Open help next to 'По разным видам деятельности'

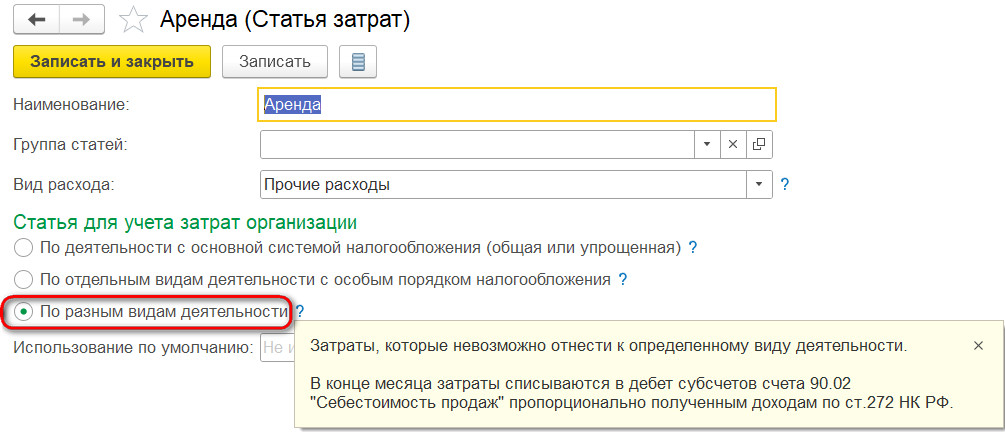click(300, 312)
